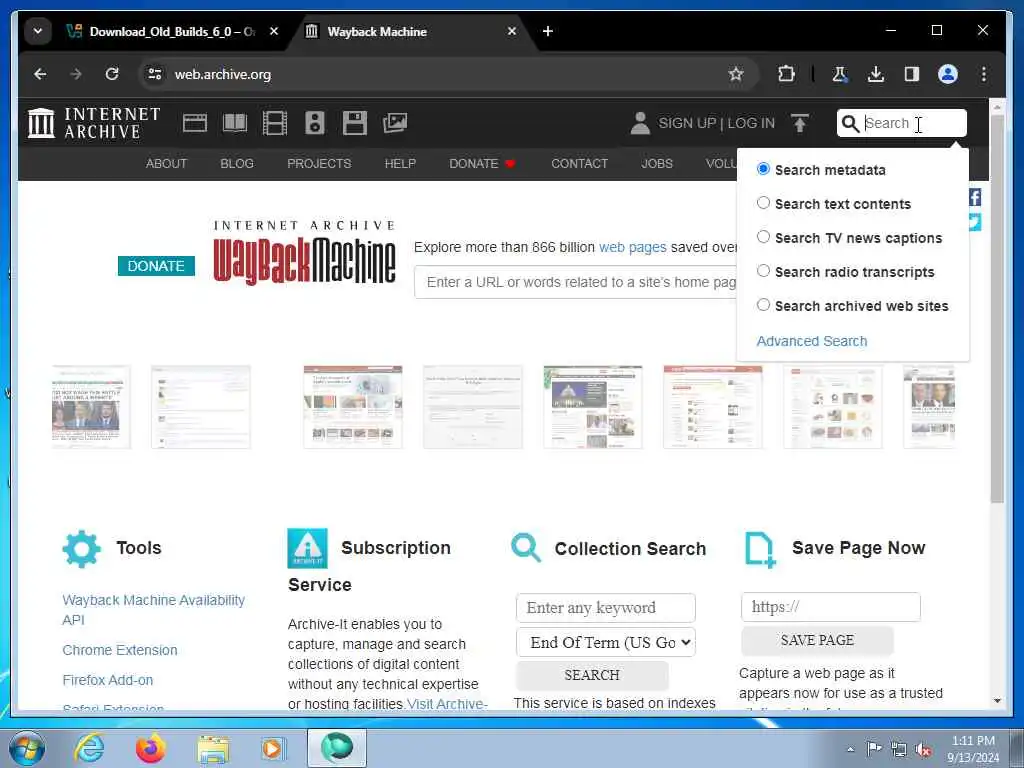Switch to the Download_Old_Builds_6_0 tab
This screenshot has height=768, width=1024.
[172, 31]
